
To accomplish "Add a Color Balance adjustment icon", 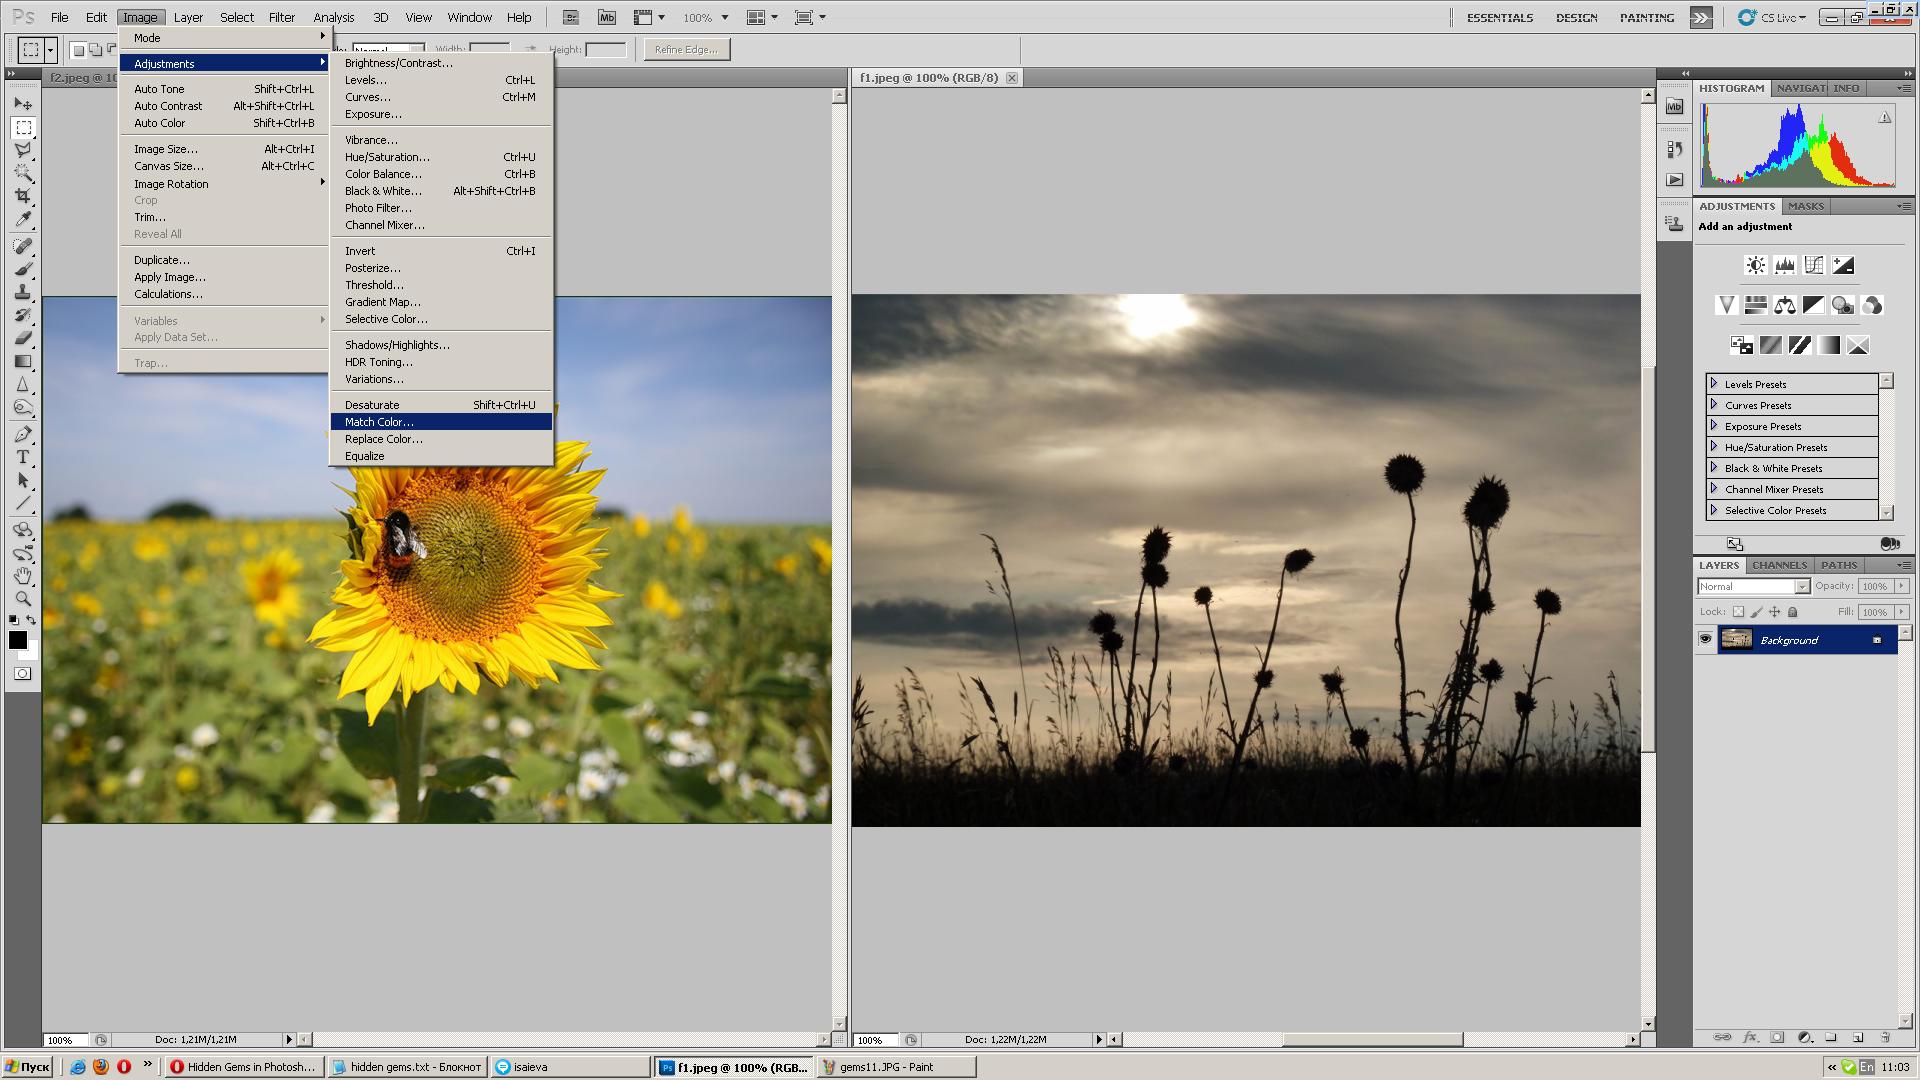I will 1784,305.
